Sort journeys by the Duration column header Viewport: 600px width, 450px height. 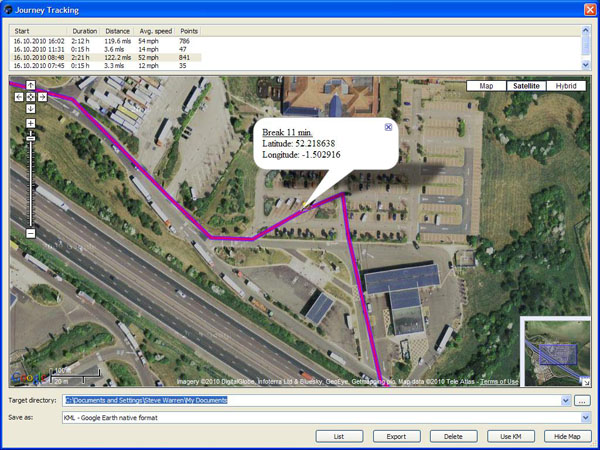click(x=84, y=31)
